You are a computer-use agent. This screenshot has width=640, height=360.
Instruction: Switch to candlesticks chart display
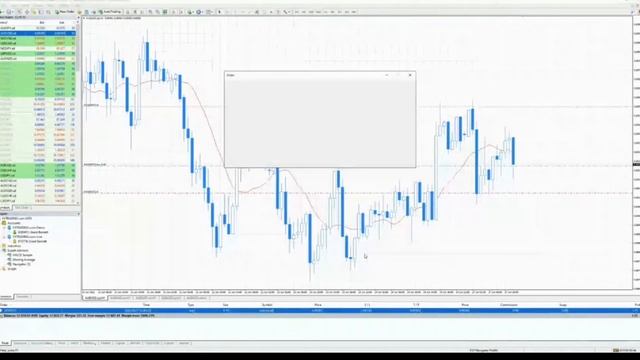135,12
